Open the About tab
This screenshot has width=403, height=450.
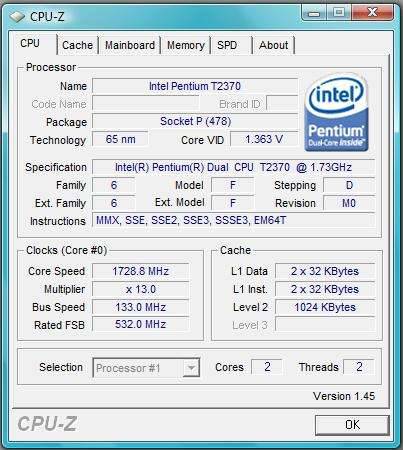[x=273, y=45]
